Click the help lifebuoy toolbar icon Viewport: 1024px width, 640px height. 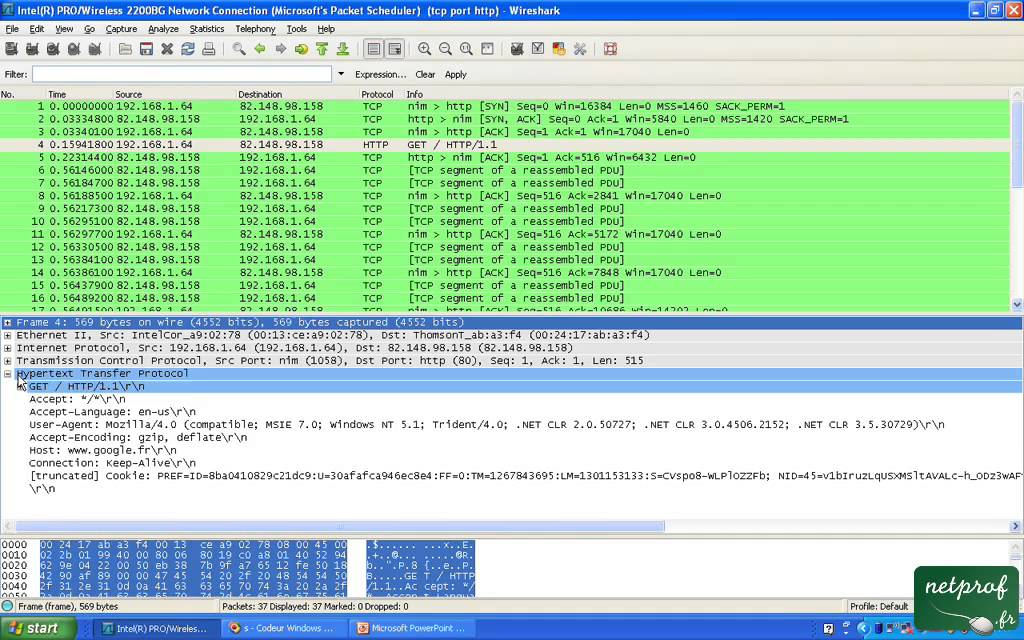click(x=611, y=49)
